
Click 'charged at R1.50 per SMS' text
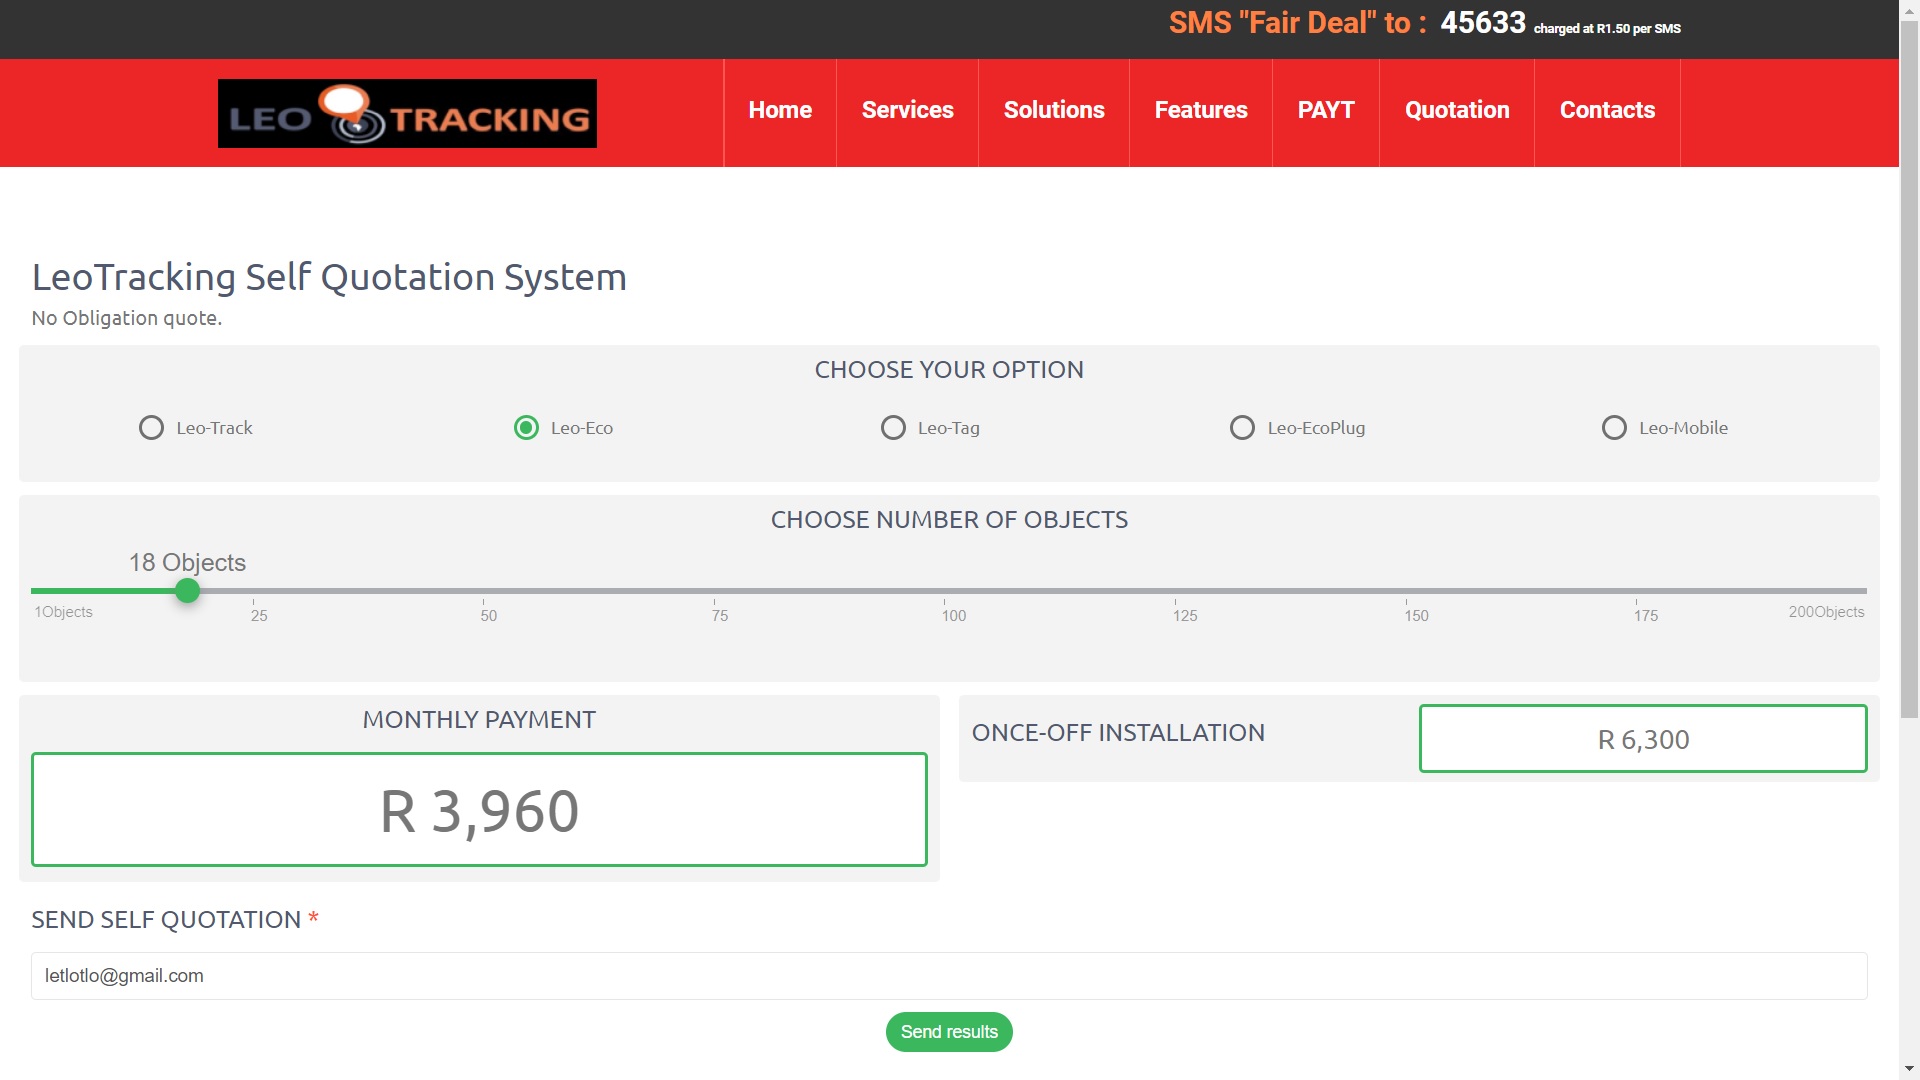(1607, 29)
